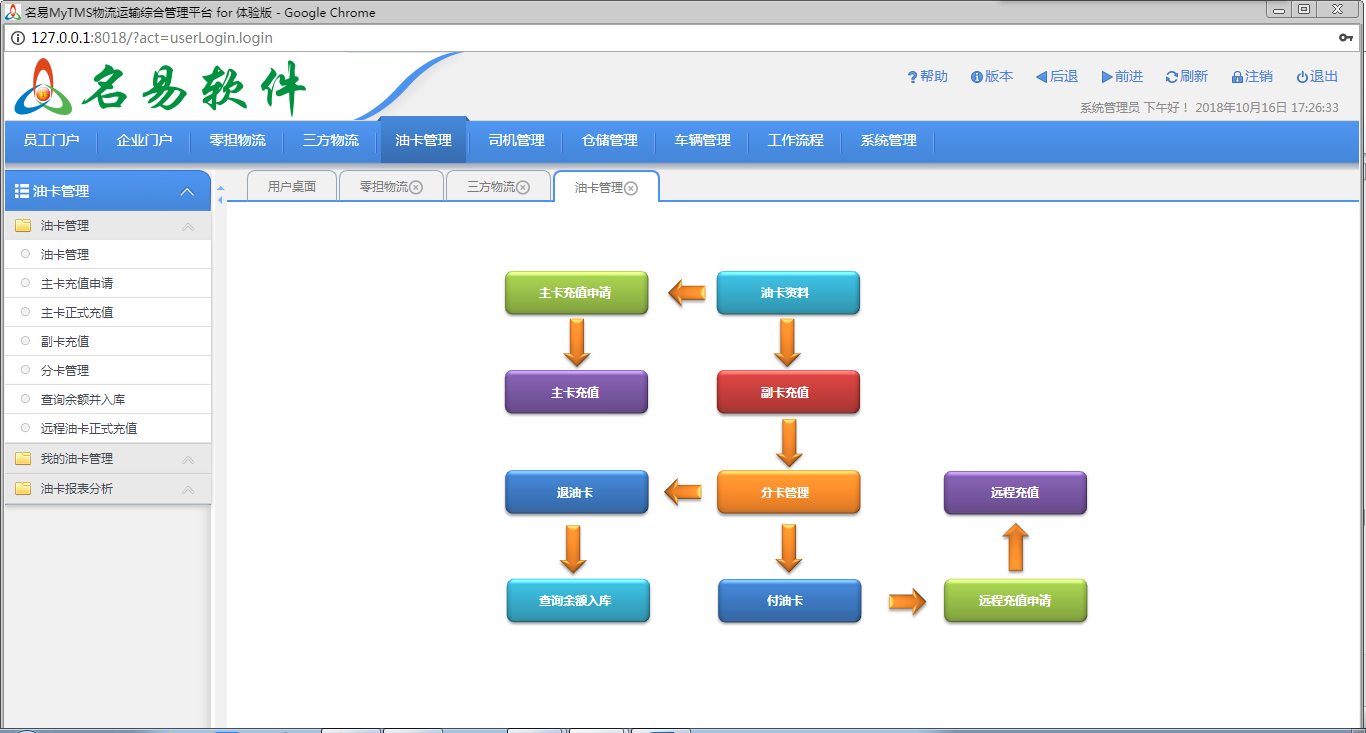Switch to the 用户桌面 tab

point(292,187)
